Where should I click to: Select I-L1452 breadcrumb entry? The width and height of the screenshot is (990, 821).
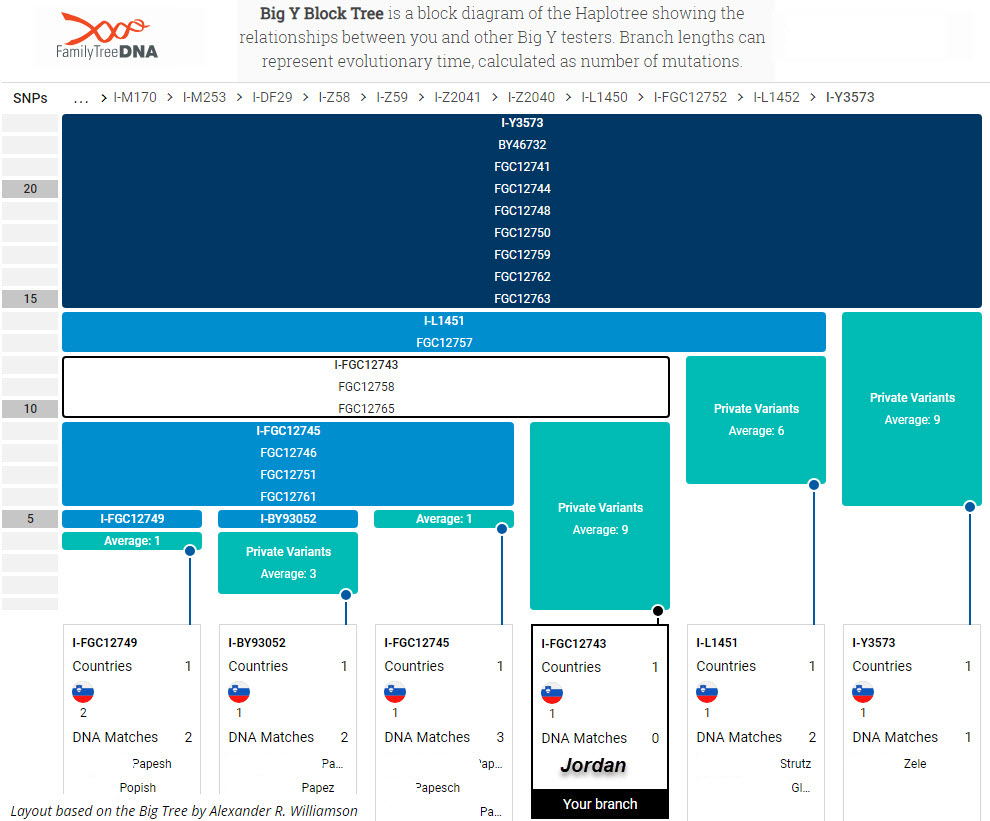tap(776, 98)
